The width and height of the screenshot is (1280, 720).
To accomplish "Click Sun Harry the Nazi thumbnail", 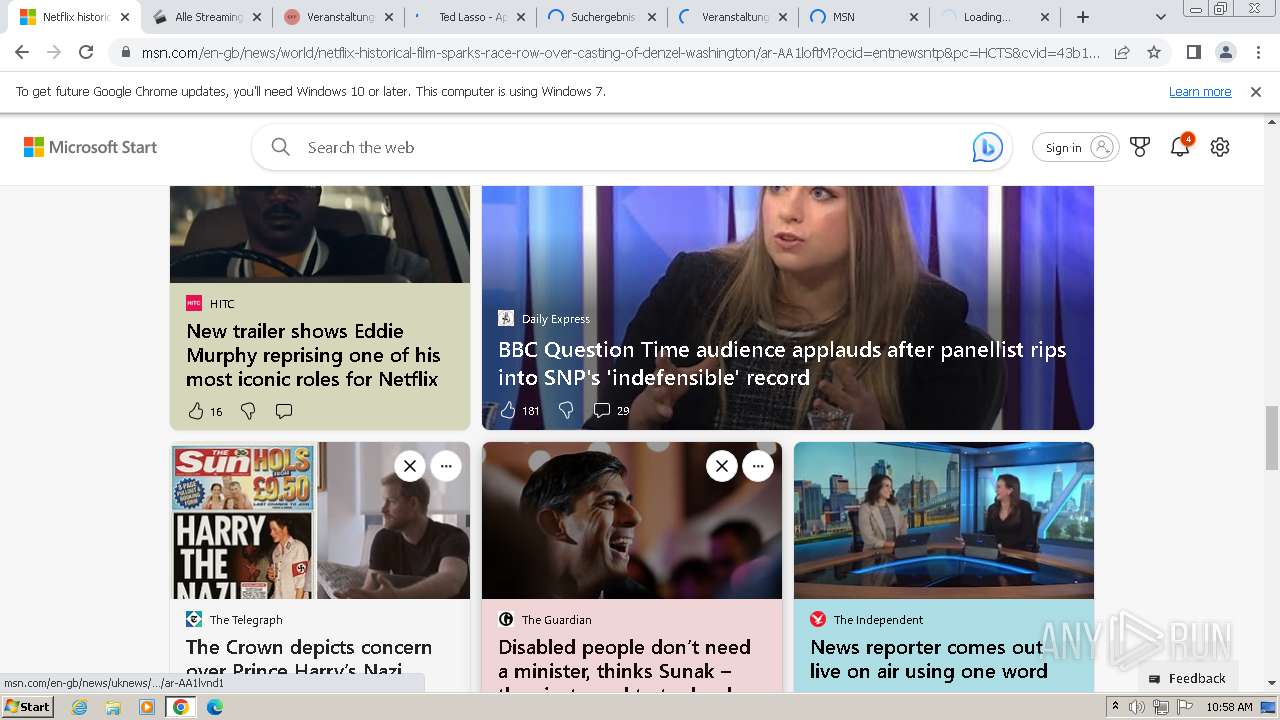I will pos(320,520).
